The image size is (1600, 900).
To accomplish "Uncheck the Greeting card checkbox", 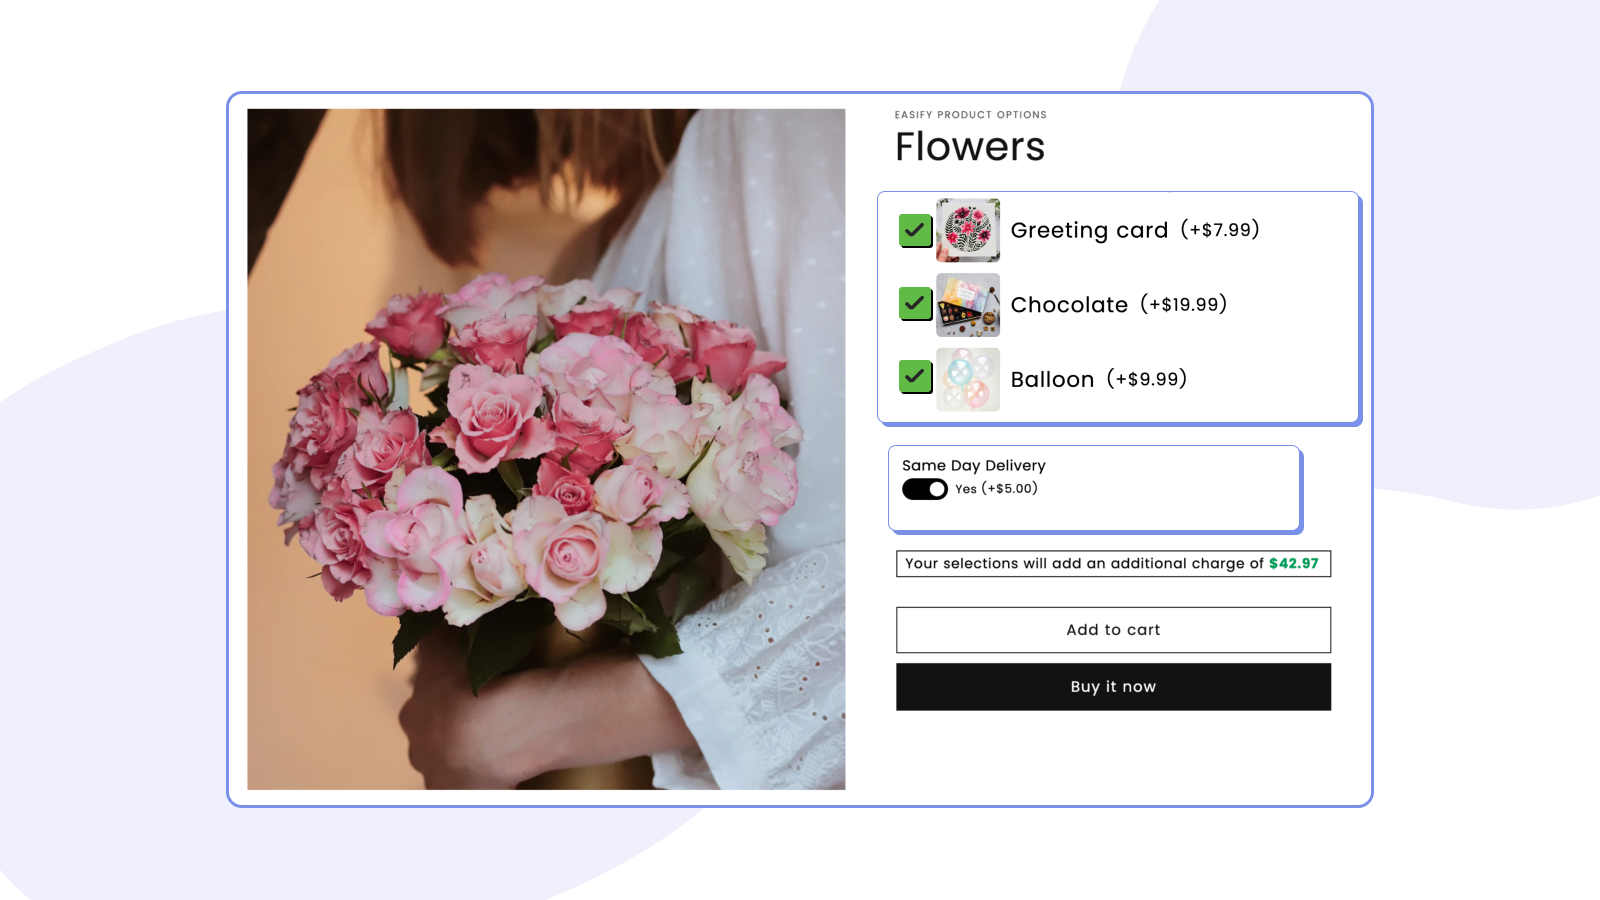I will (915, 230).
